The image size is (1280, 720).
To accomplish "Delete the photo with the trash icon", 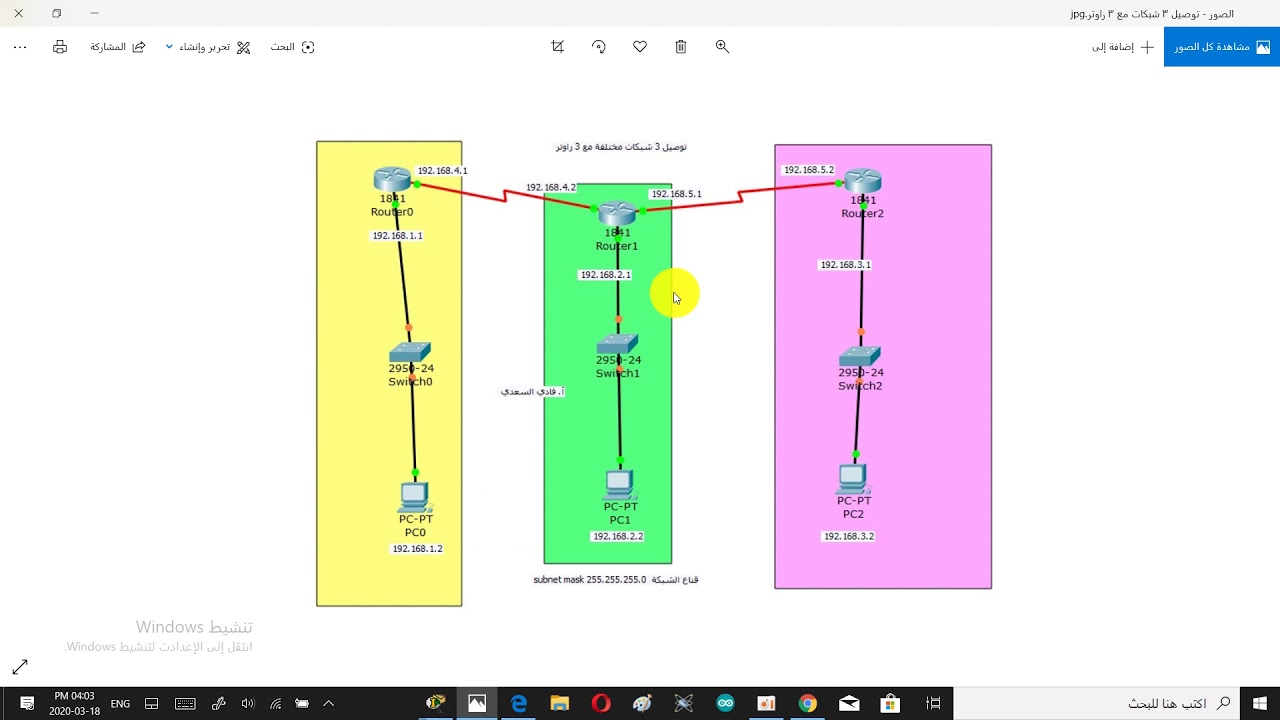I will point(681,47).
